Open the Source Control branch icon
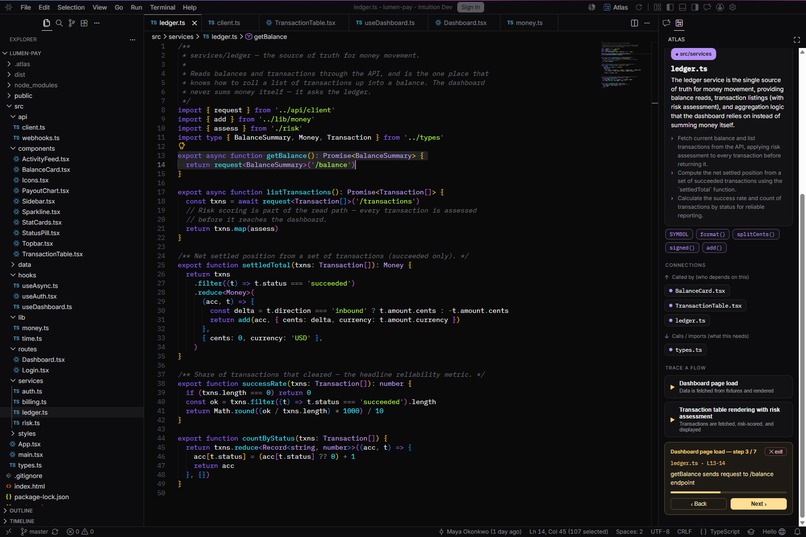This screenshot has height=537, width=806. click(71, 23)
